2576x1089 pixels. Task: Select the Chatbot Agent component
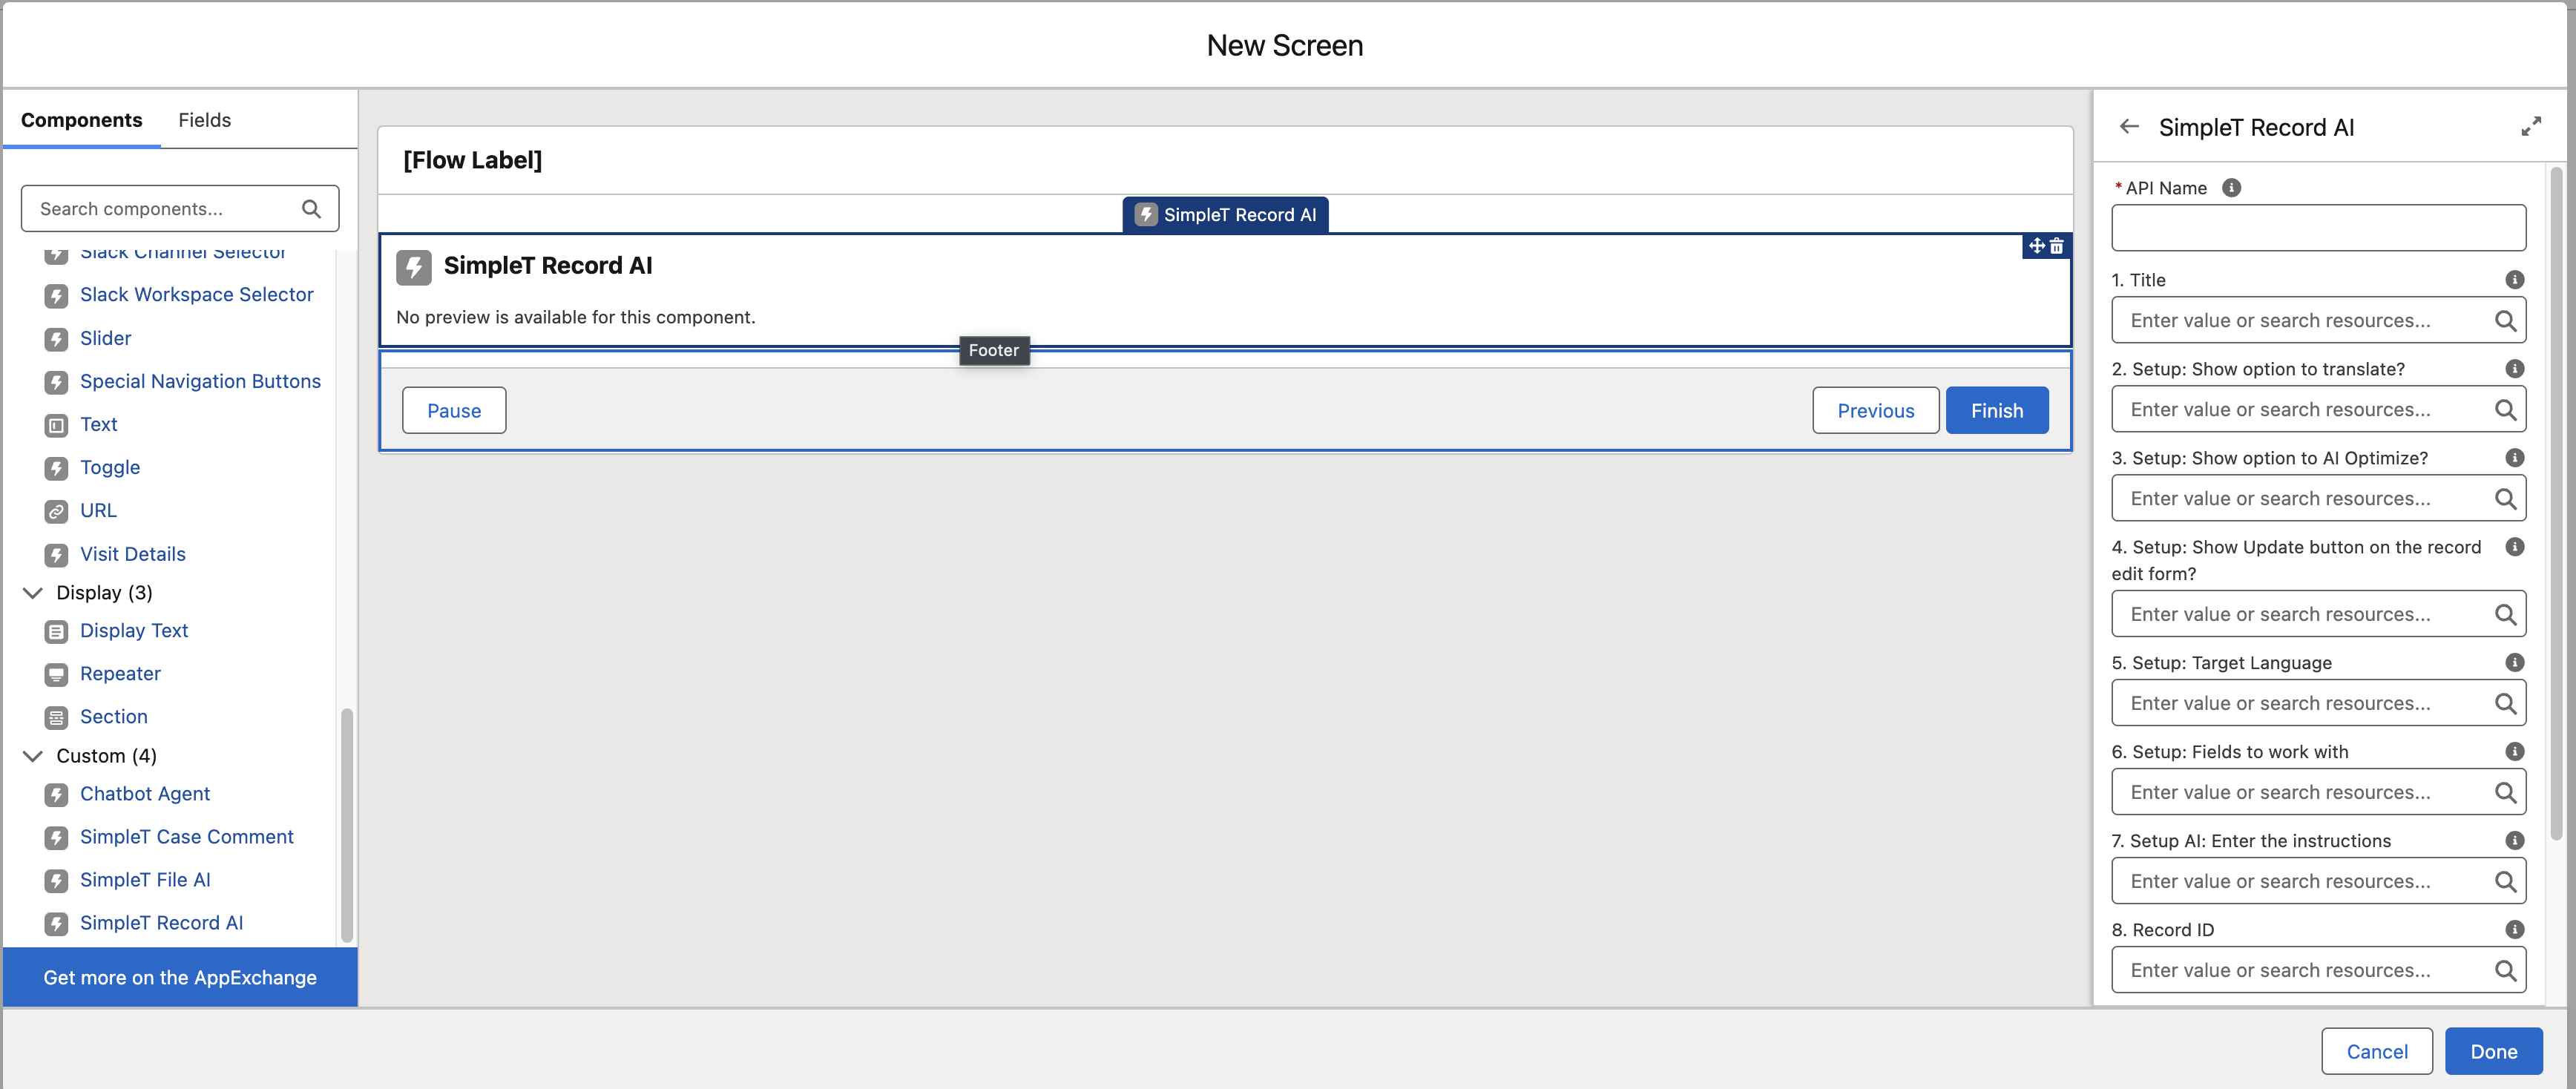[145, 794]
